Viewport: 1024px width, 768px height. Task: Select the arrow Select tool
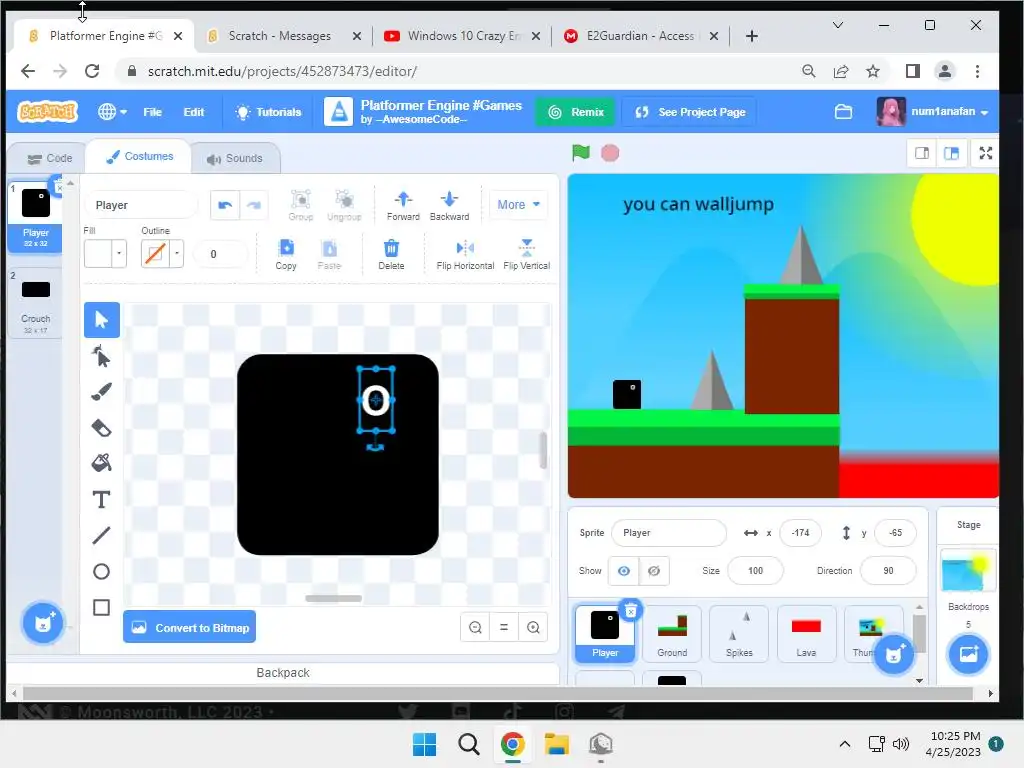coord(101,320)
